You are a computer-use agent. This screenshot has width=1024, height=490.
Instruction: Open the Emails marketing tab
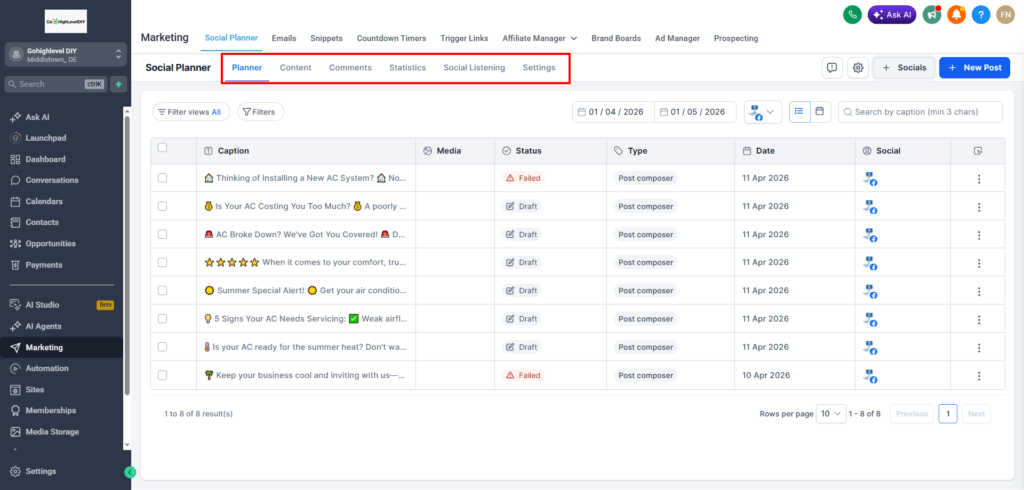tap(284, 38)
